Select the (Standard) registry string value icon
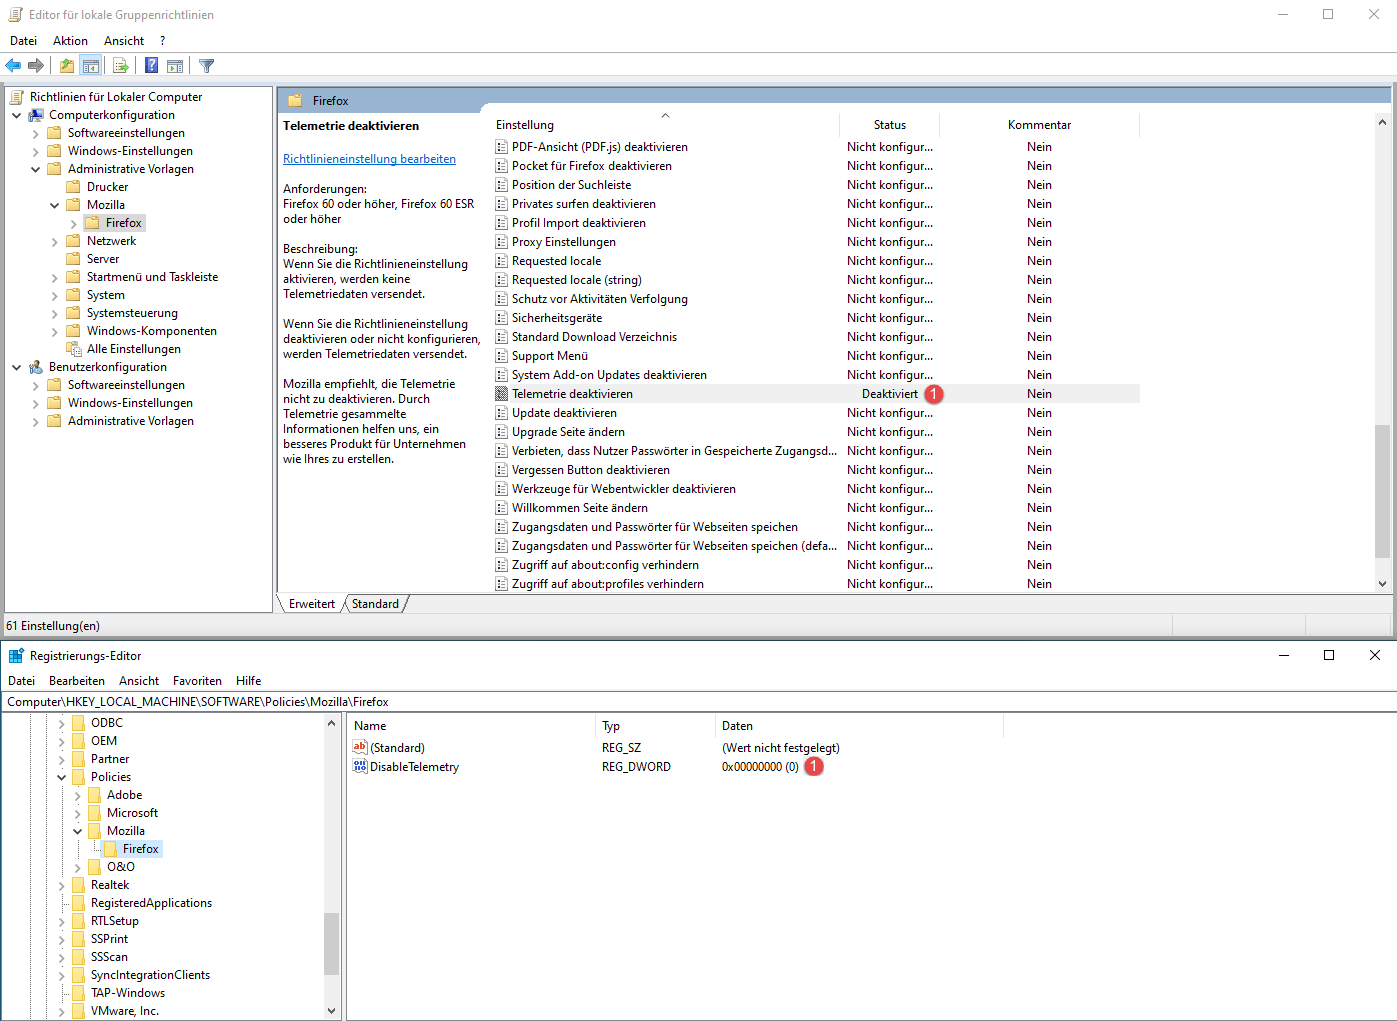 tap(360, 748)
